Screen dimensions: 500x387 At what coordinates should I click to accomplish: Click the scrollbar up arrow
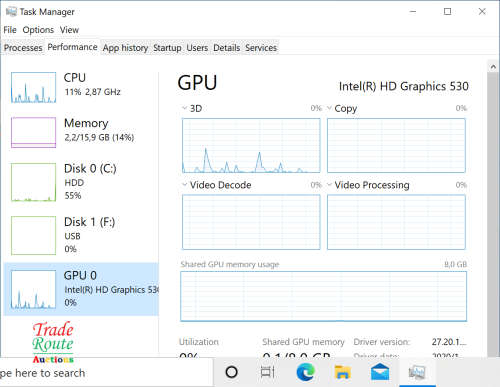pos(493,67)
